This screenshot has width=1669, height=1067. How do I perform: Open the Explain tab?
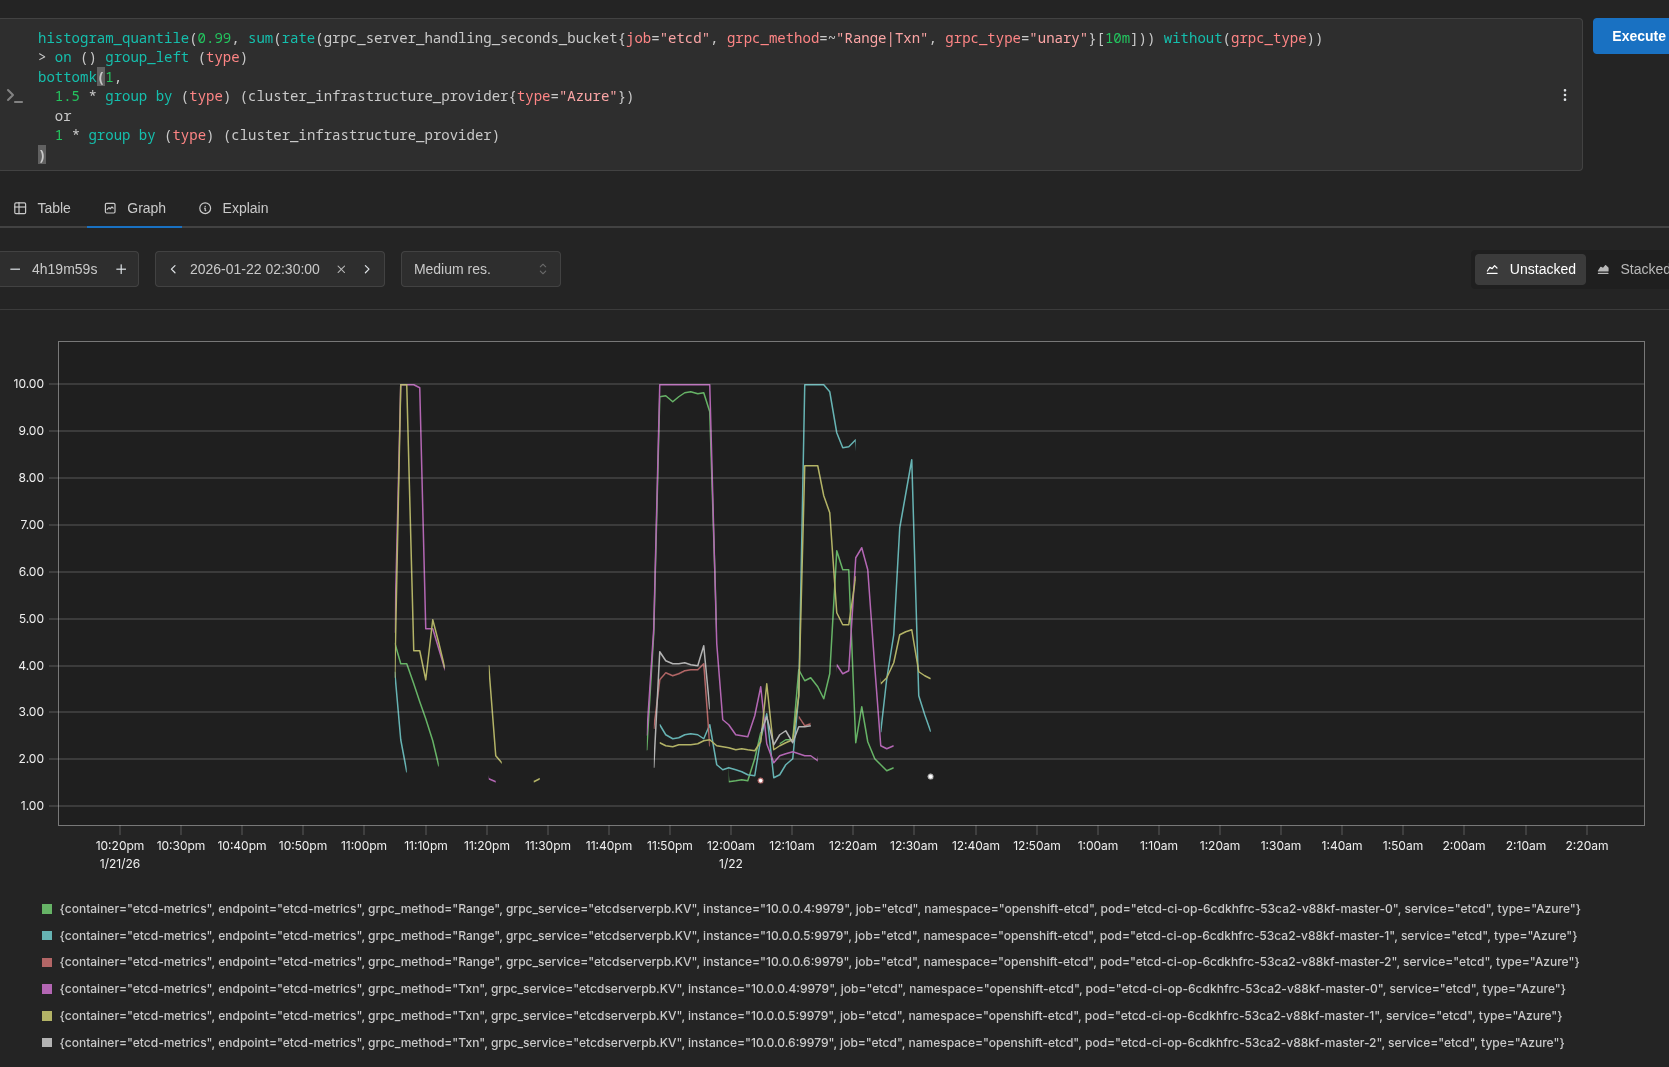[x=234, y=208]
